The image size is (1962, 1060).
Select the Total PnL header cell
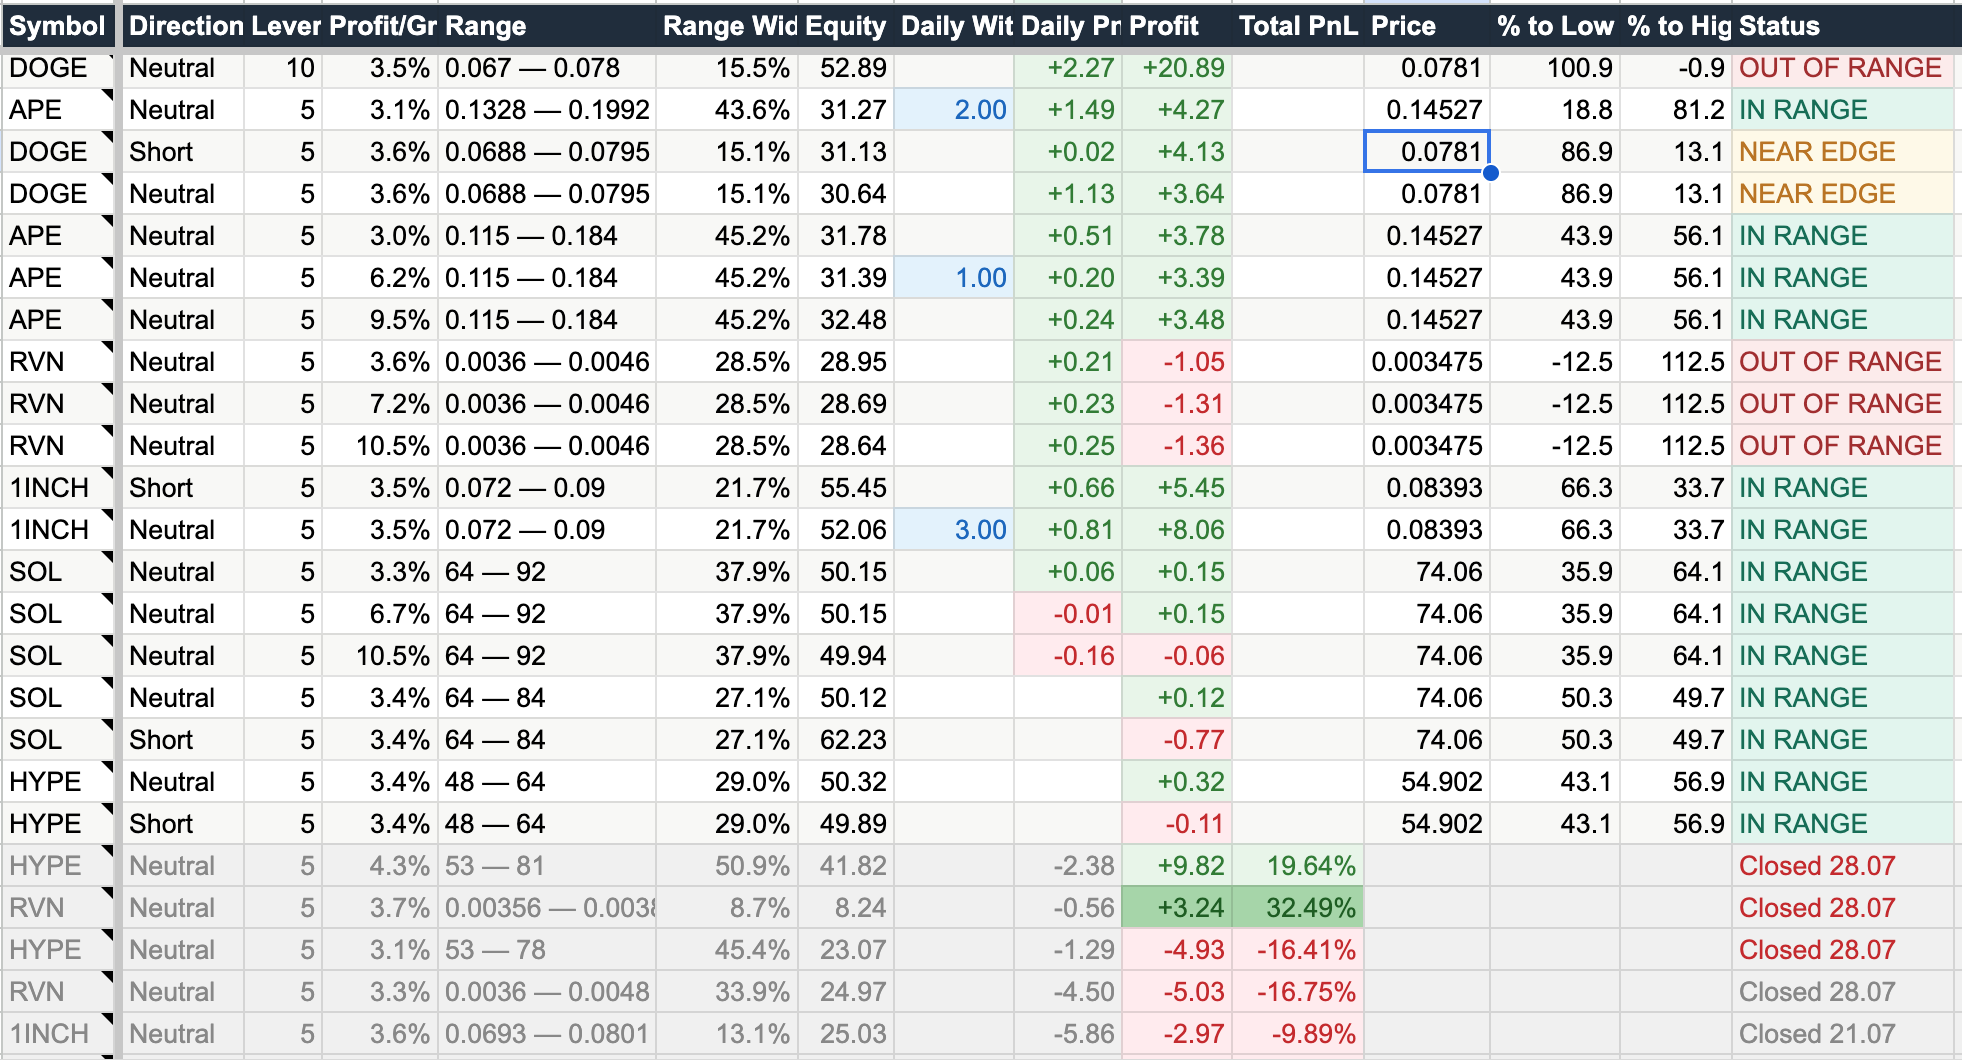coord(1298,26)
